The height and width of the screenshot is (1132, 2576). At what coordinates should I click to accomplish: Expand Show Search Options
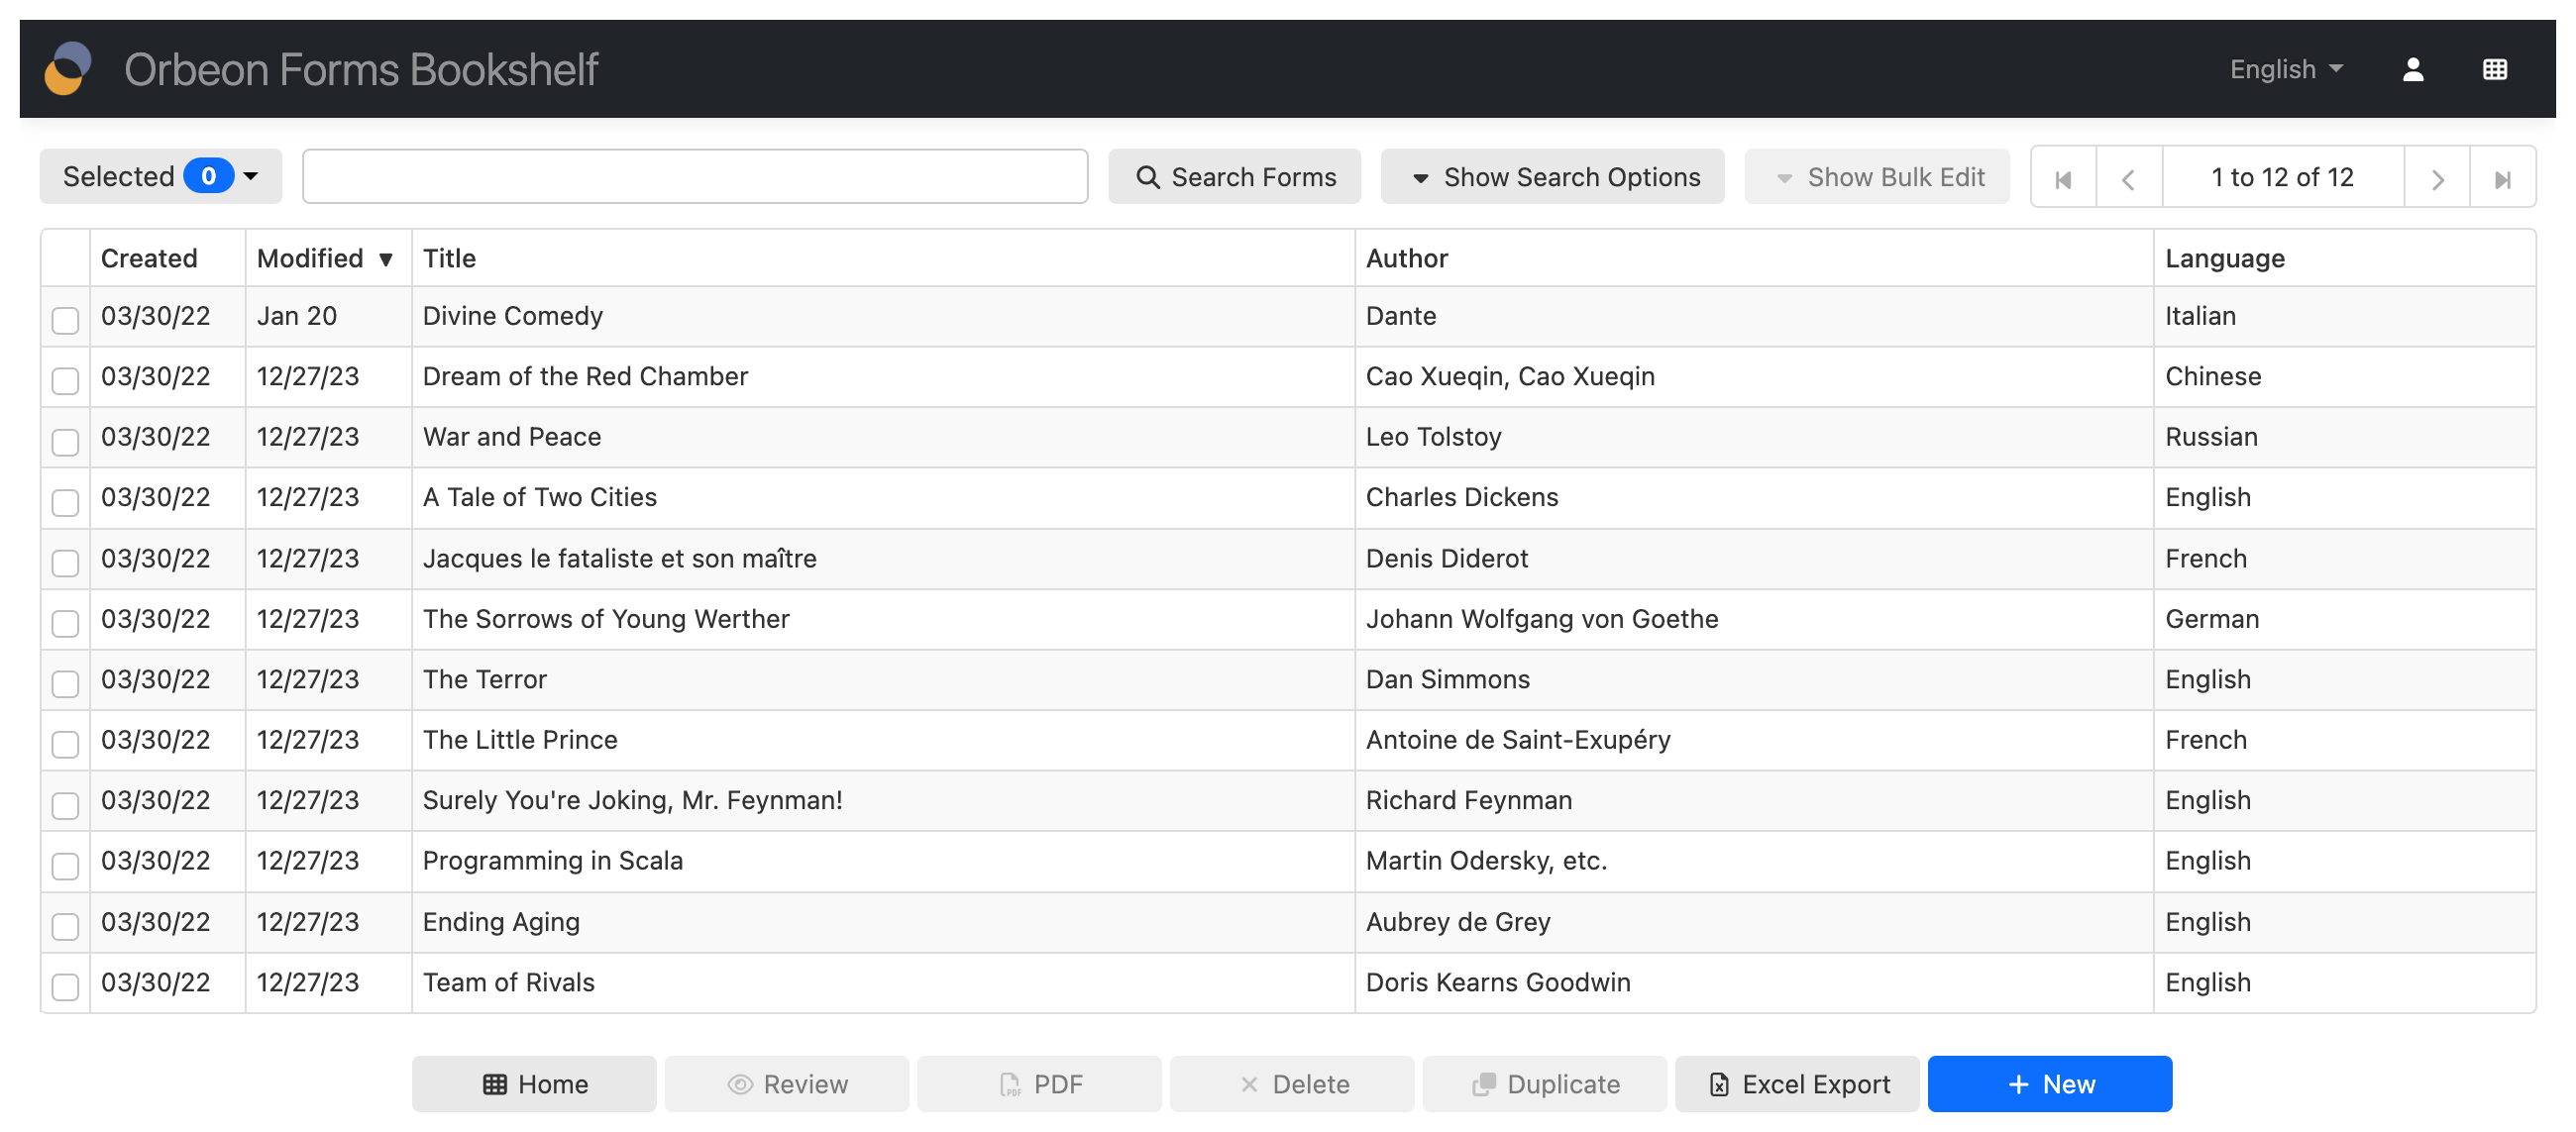pyautogui.click(x=1552, y=177)
